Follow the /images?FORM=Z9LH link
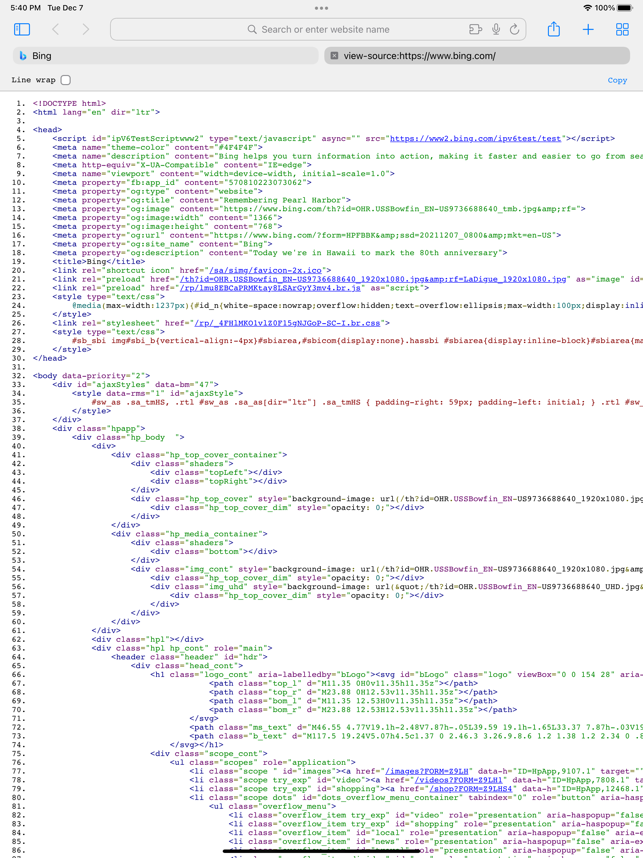Screen dimensions: 643x858 (428, 771)
